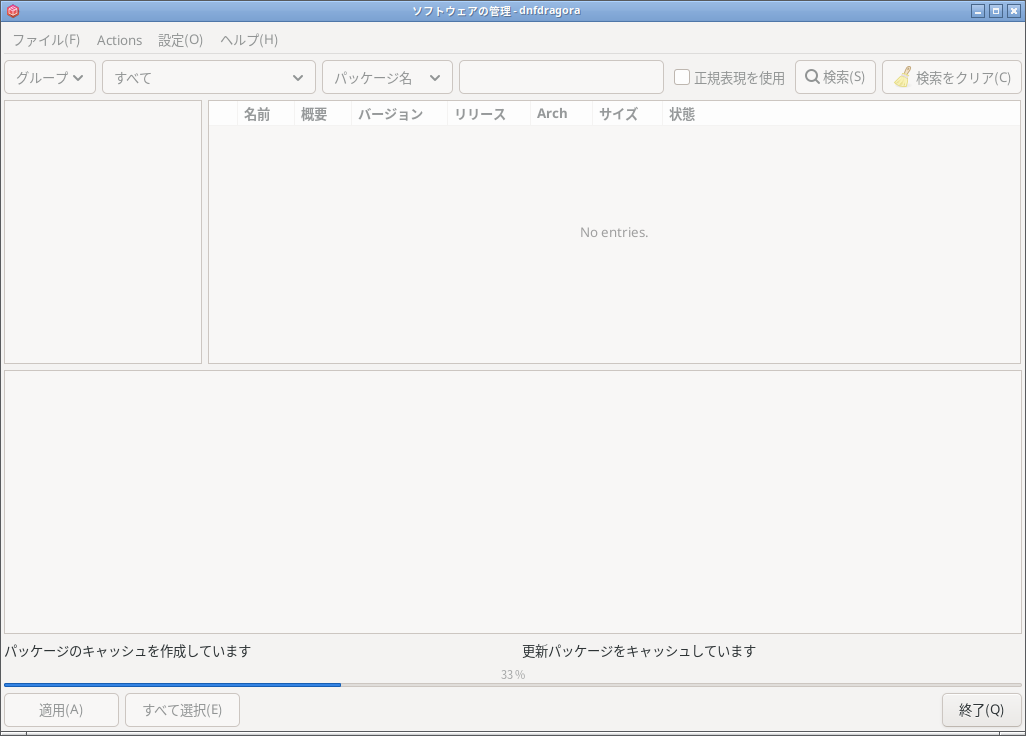Open the ヘルプ(H) menu
The image size is (1026, 736).
pos(249,40)
